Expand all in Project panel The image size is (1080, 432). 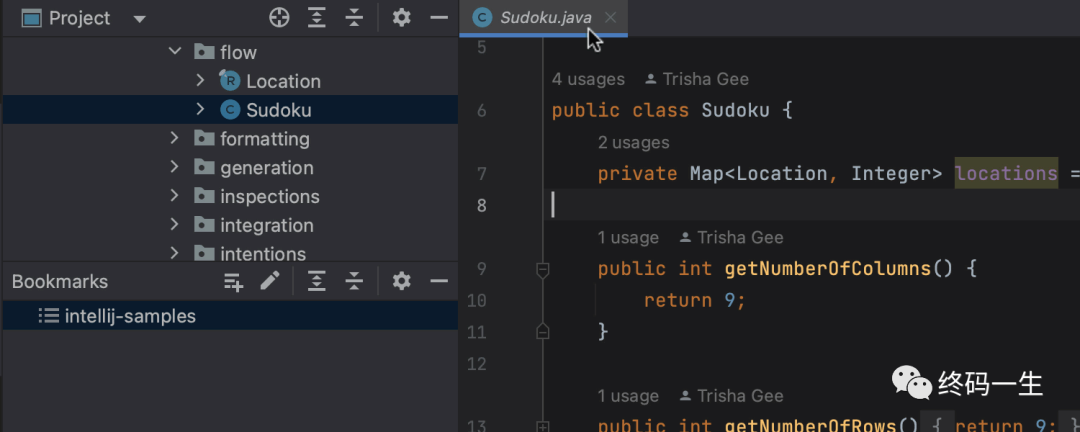click(x=316, y=18)
